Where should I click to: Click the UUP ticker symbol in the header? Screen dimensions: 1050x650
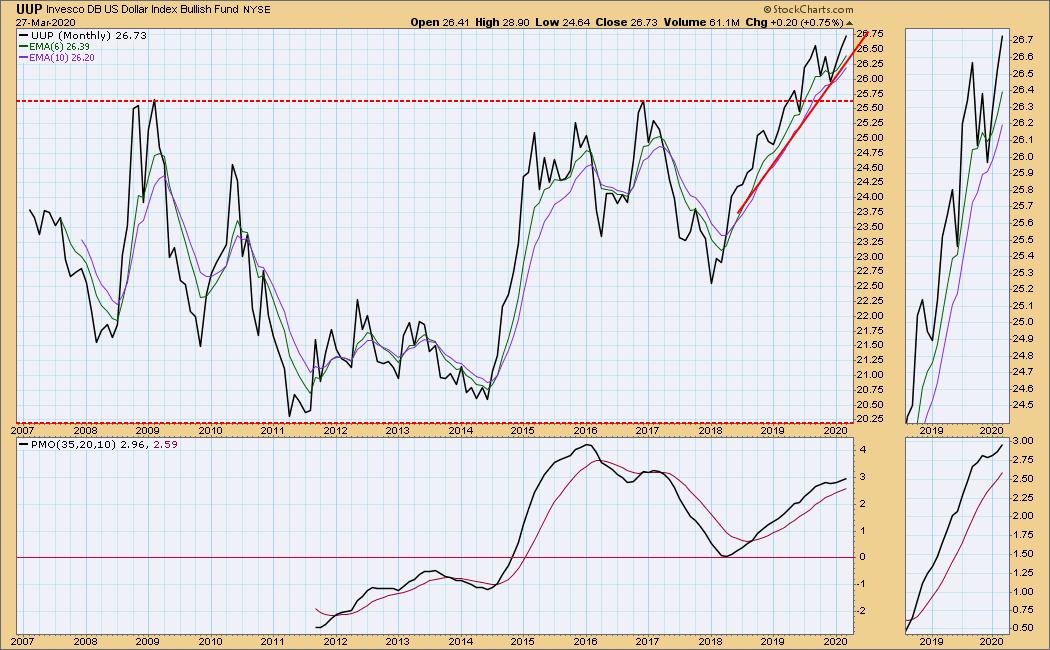pyautogui.click(x=29, y=9)
